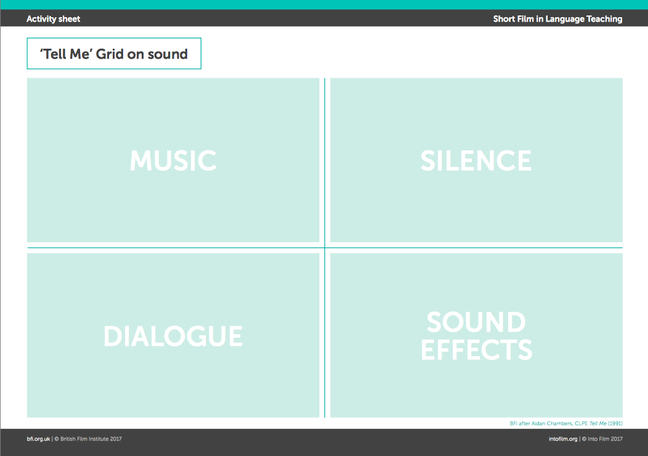Click 'Short Film in Language Teaching' header
Screen dimensions: 648x456
tap(557, 19)
